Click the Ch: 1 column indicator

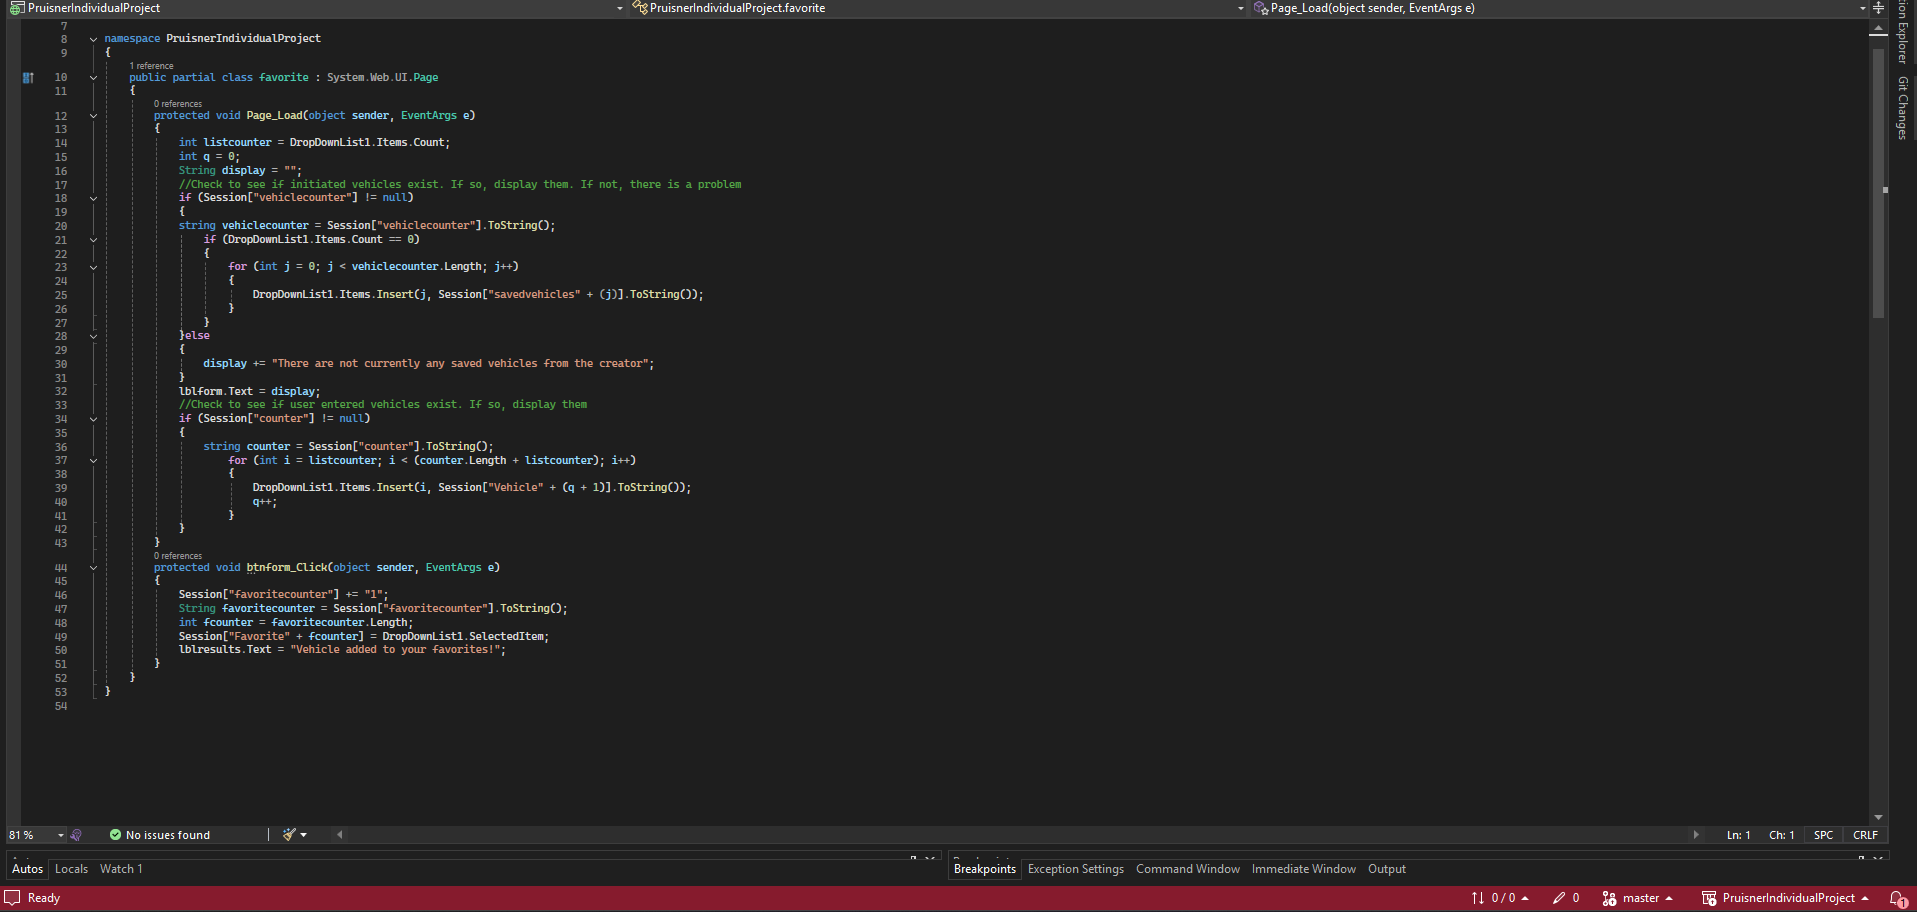1781,835
